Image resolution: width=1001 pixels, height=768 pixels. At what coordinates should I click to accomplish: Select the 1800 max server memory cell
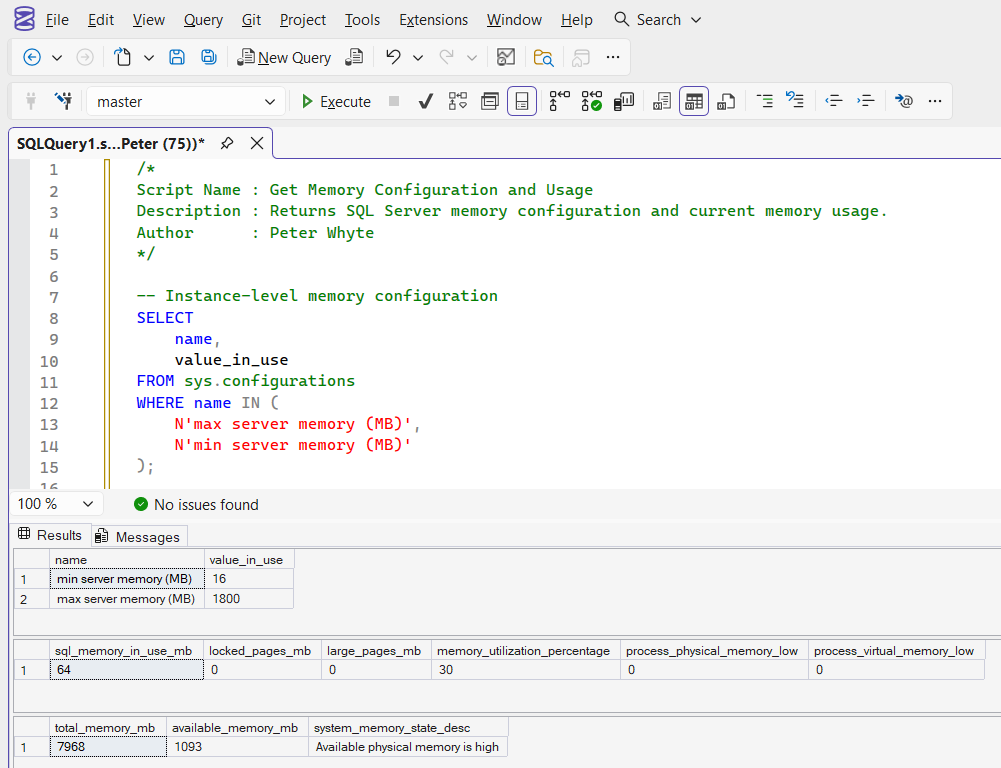248,599
